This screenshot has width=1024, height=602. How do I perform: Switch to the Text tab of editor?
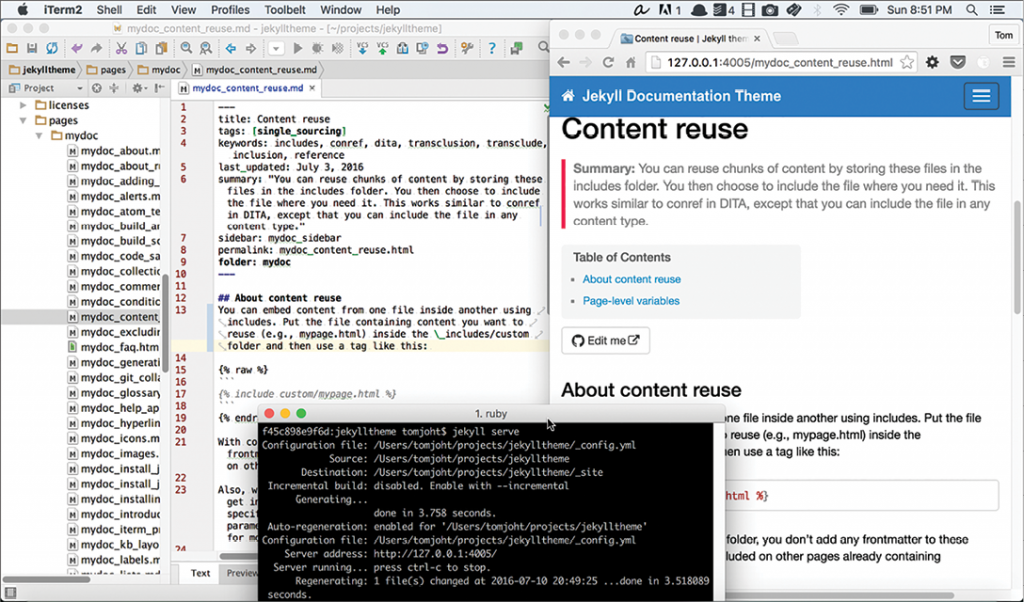pos(200,573)
